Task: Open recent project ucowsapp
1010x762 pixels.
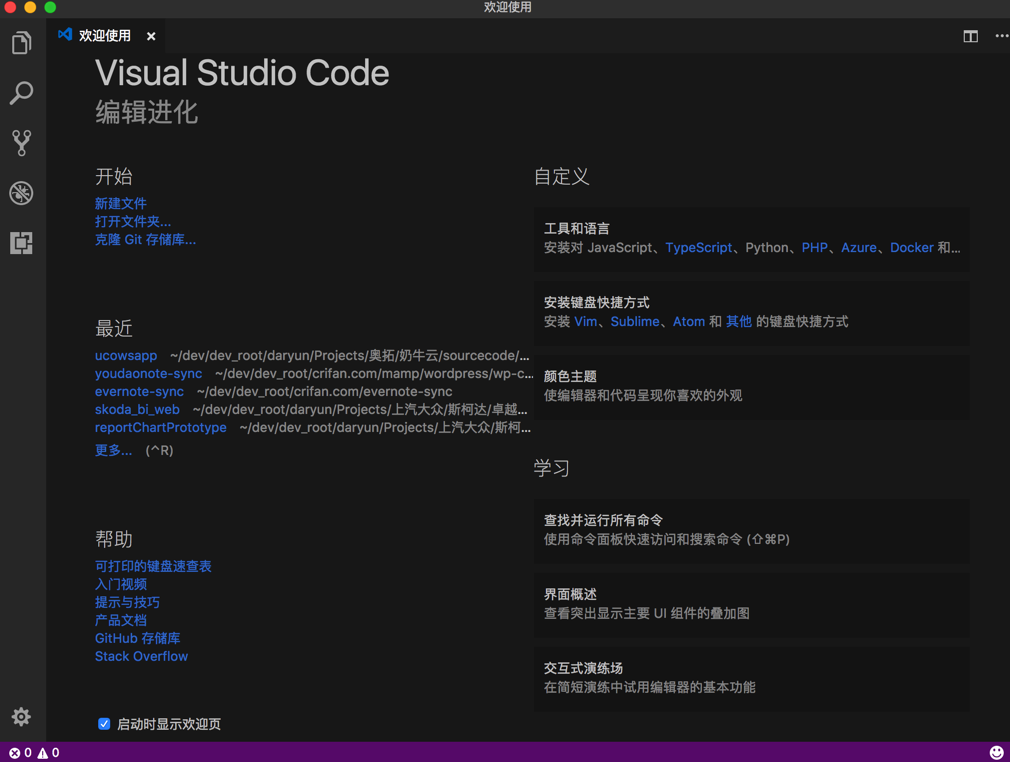Action: pos(126,356)
